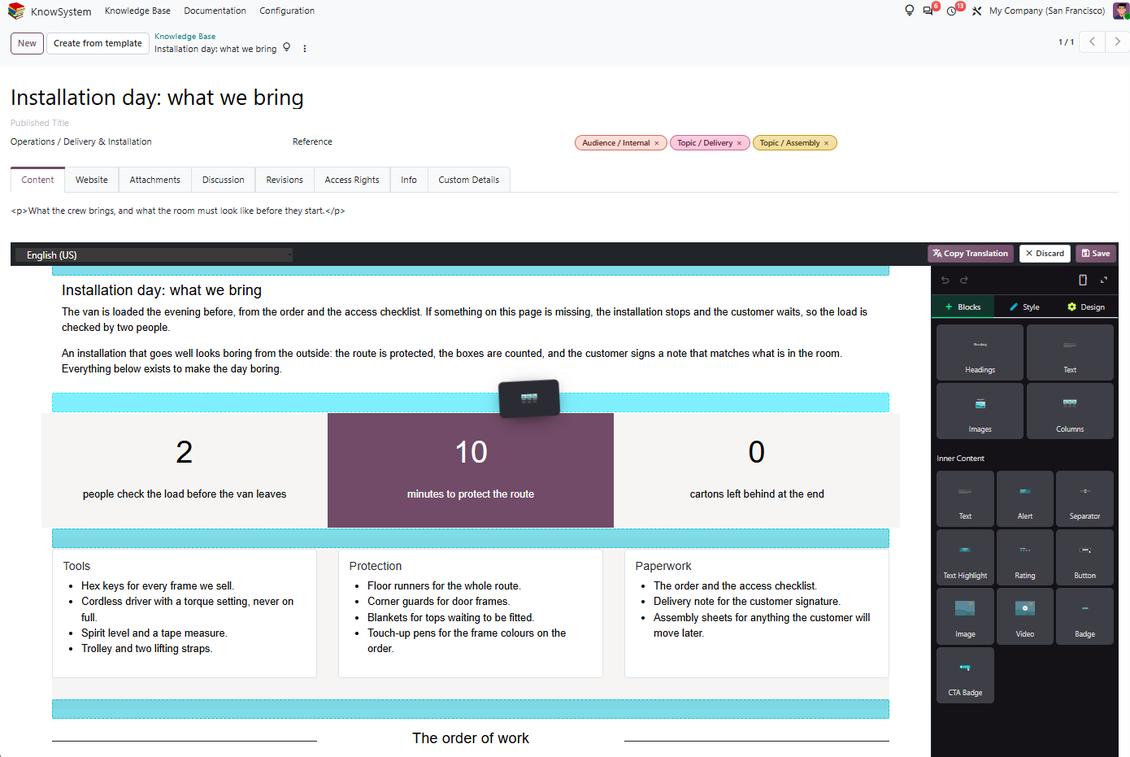Remove the Topic / Delivery tag

(739, 143)
